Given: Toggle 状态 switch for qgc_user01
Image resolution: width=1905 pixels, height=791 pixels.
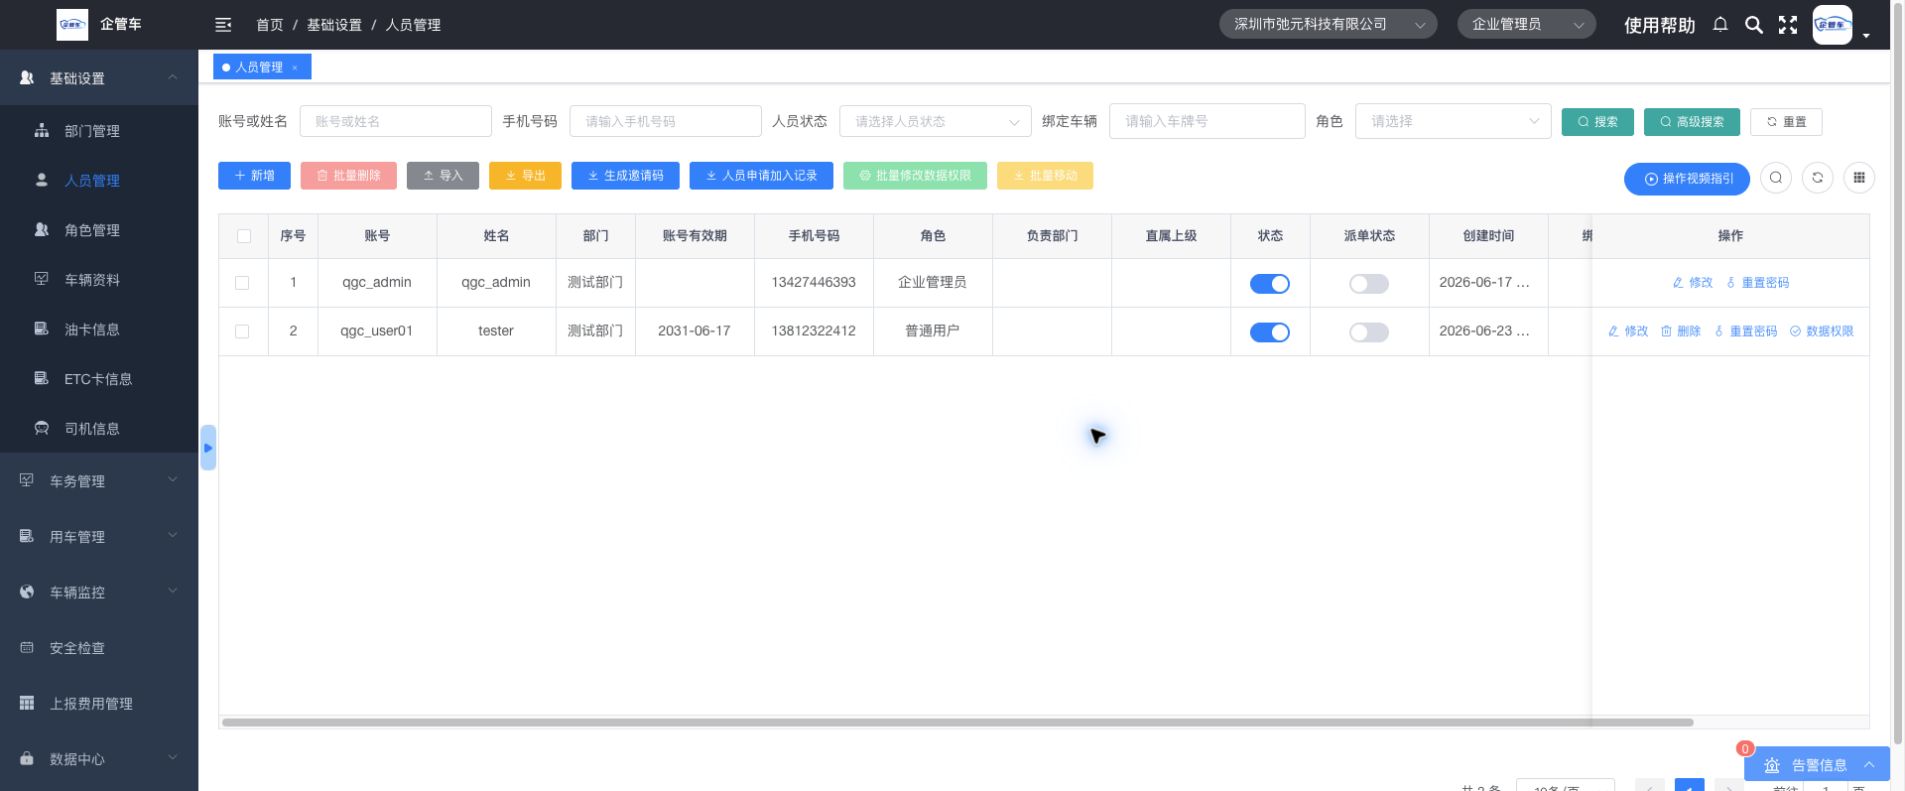Looking at the screenshot, I should coord(1270,332).
